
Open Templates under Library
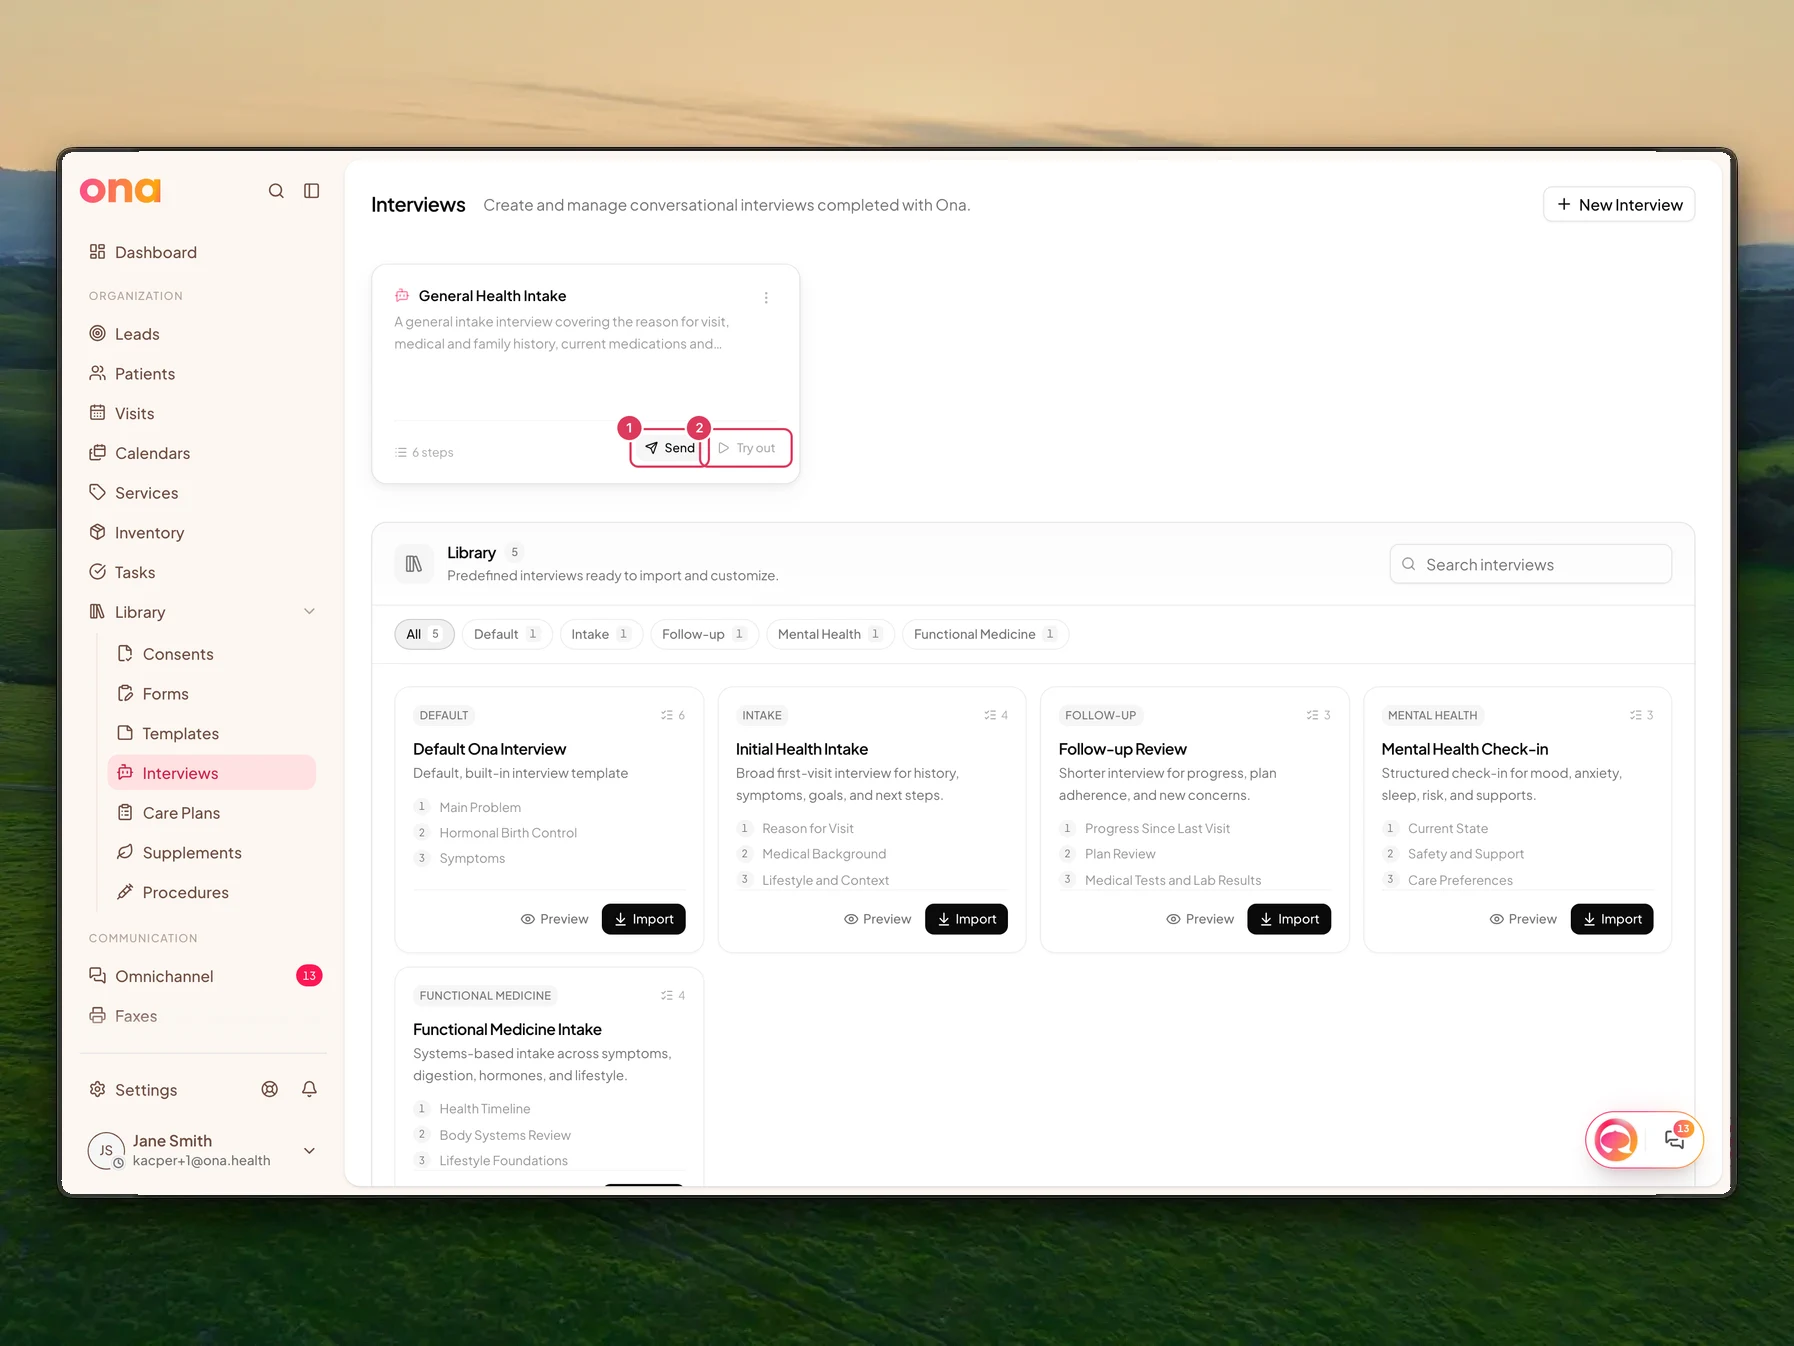(x=180, y=734)
